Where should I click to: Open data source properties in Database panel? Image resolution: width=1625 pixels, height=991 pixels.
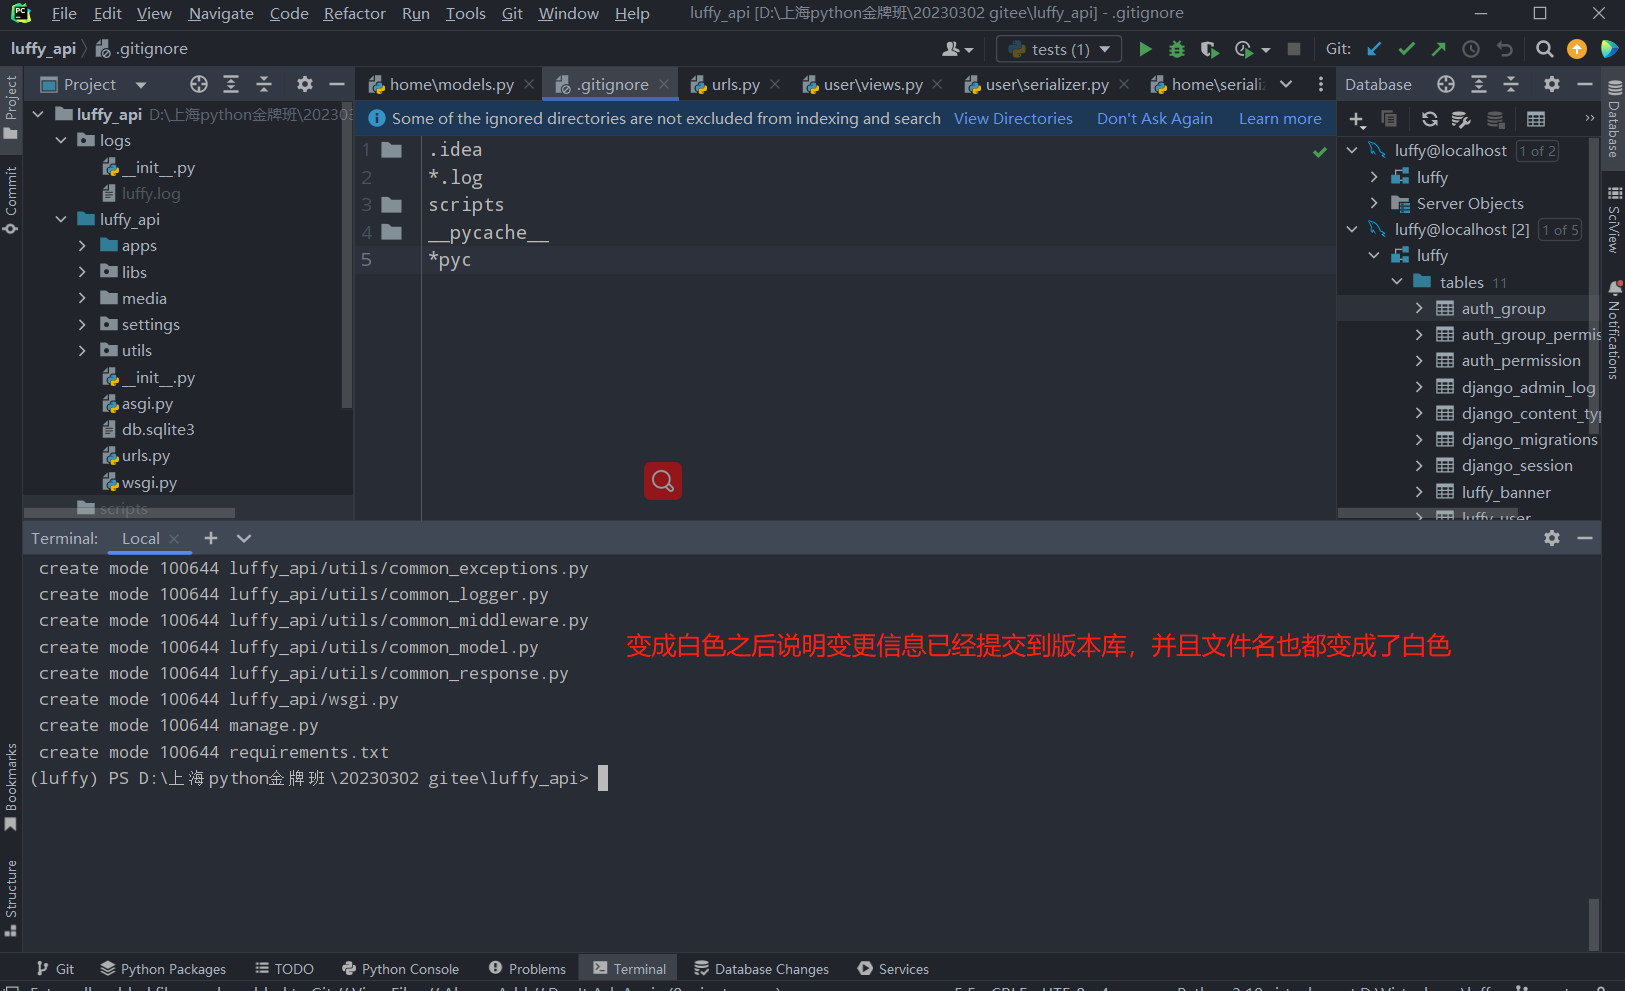coord(1461,120)
